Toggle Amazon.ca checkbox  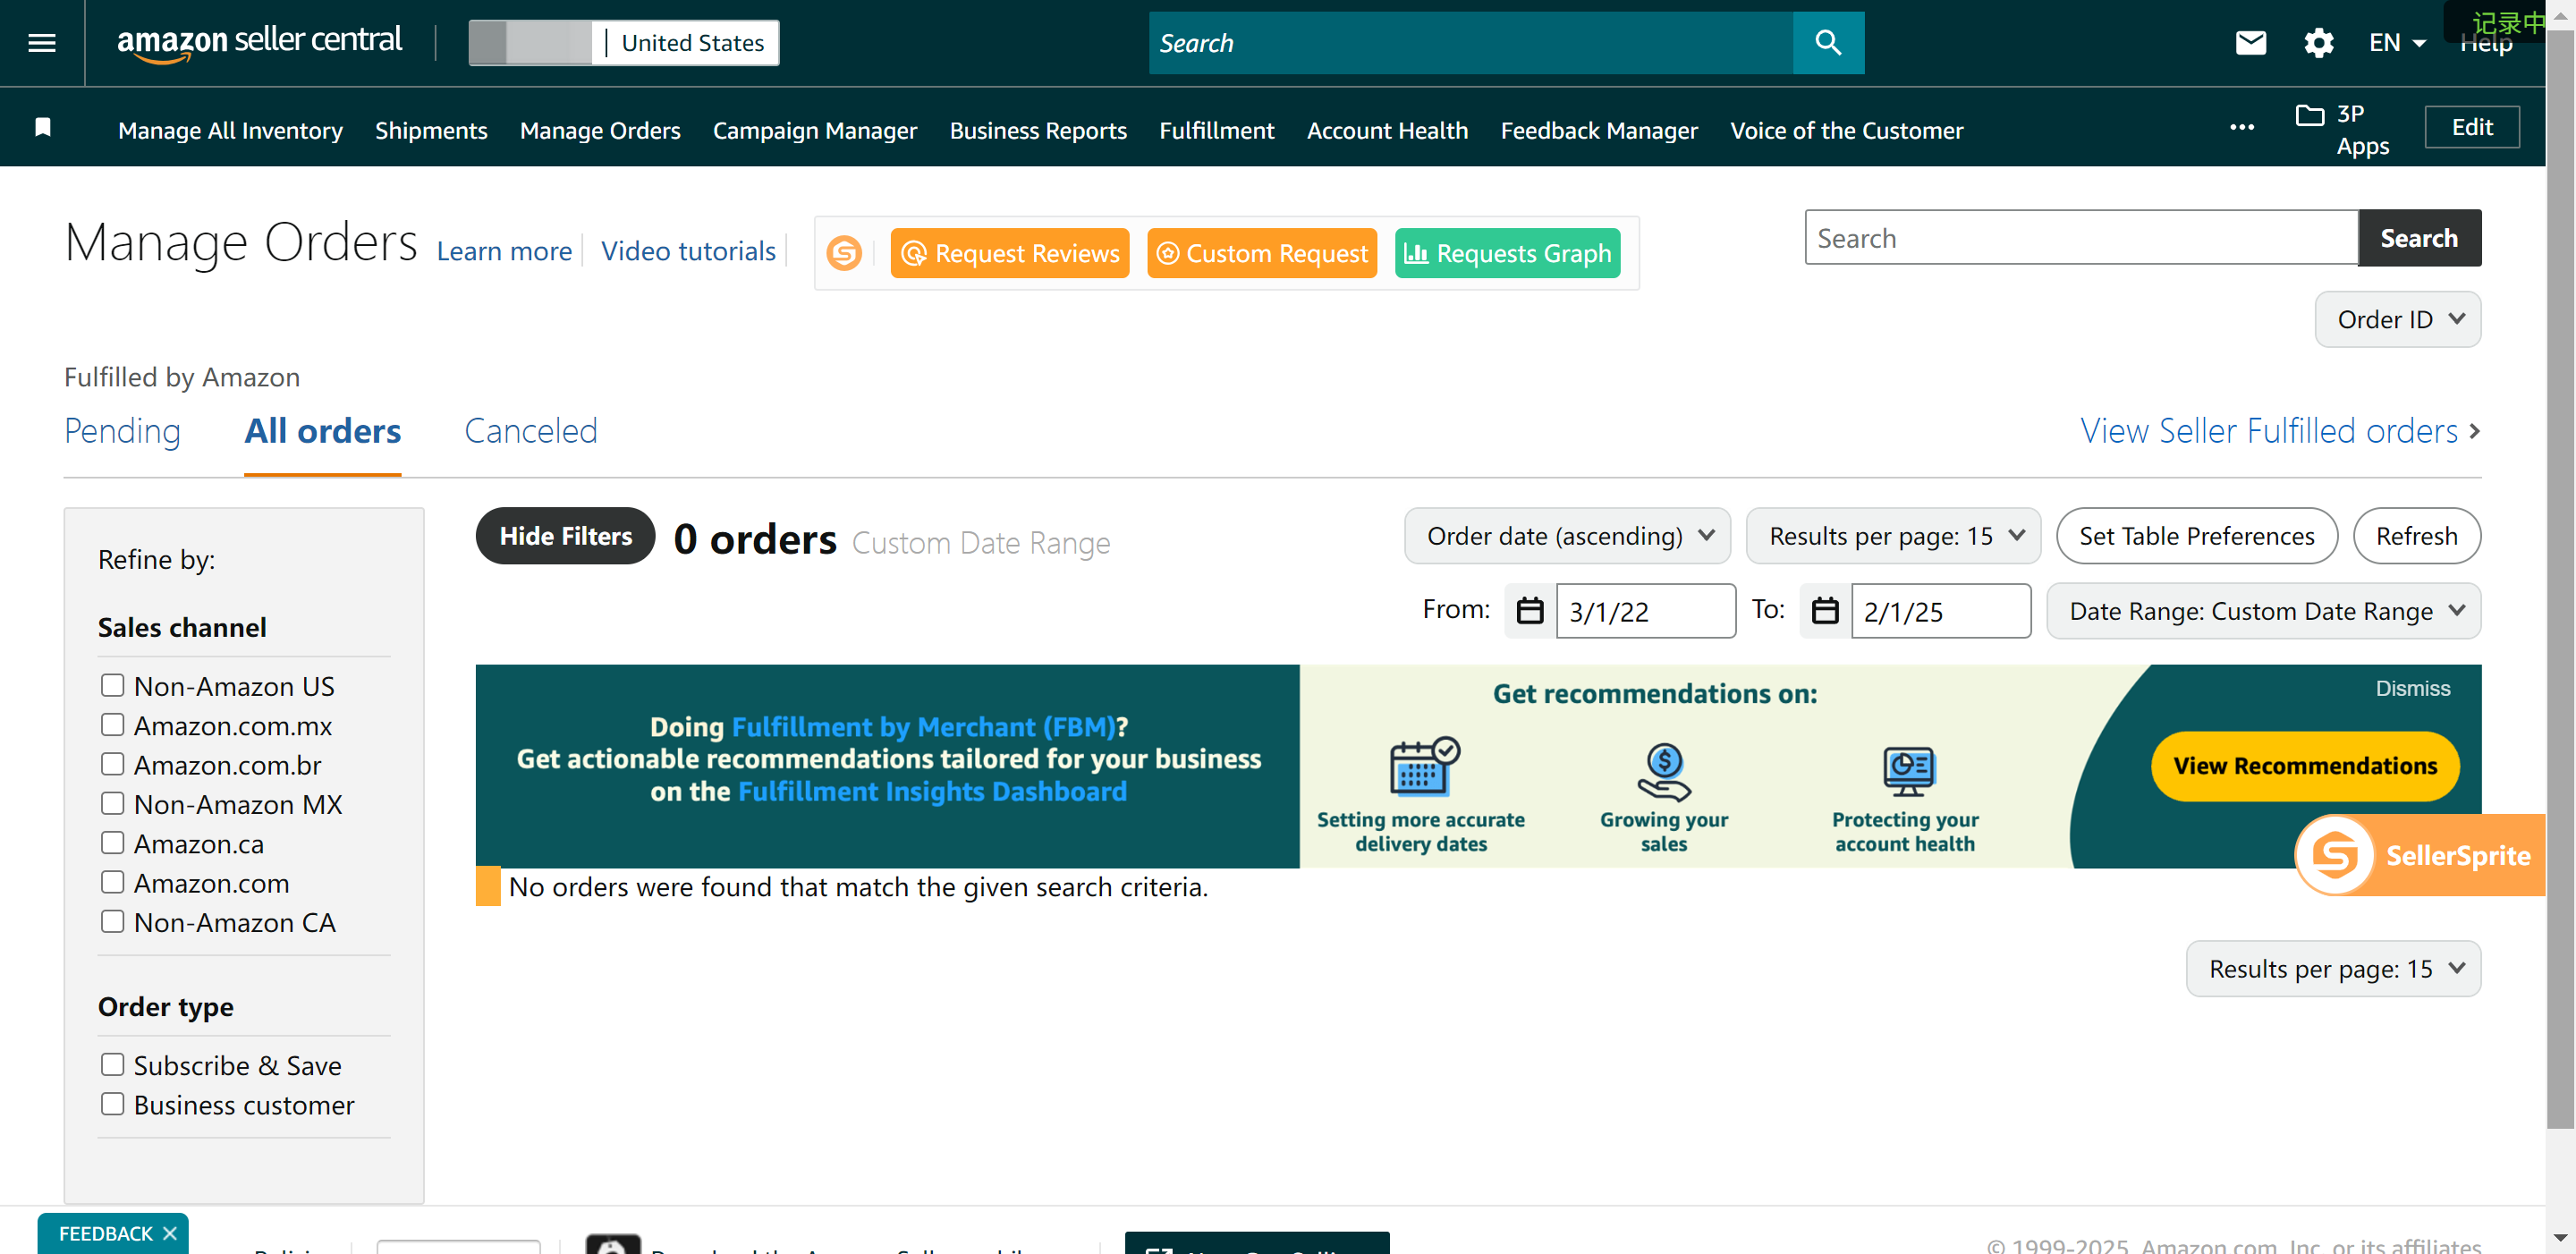[x=112, y=843]
